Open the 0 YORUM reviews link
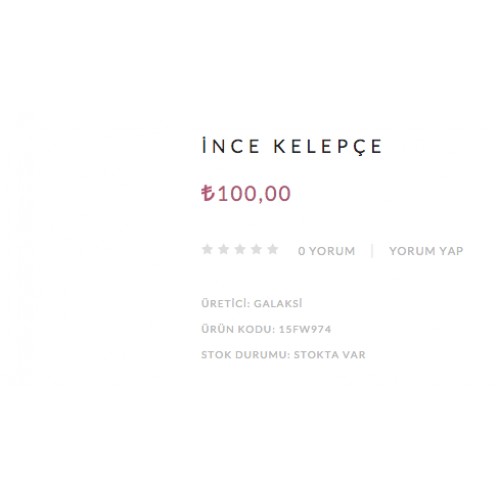 (x=327, y=251)
